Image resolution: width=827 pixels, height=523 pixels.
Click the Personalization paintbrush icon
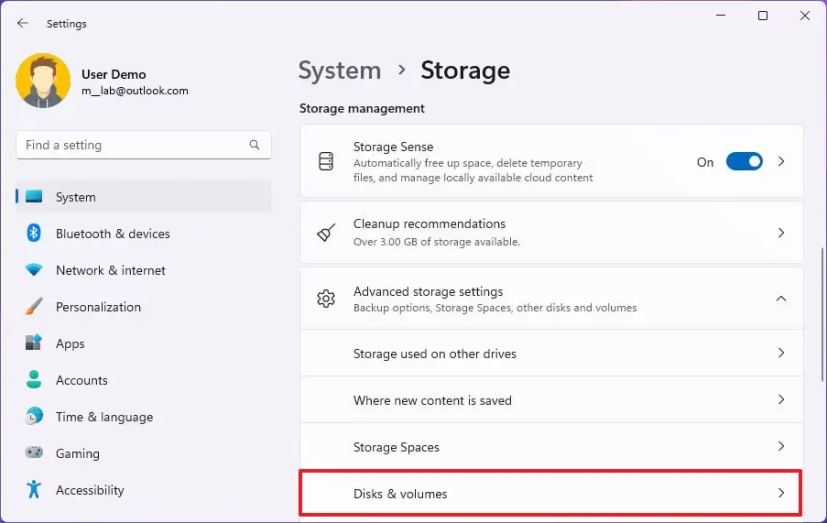(x=34, y=306)
